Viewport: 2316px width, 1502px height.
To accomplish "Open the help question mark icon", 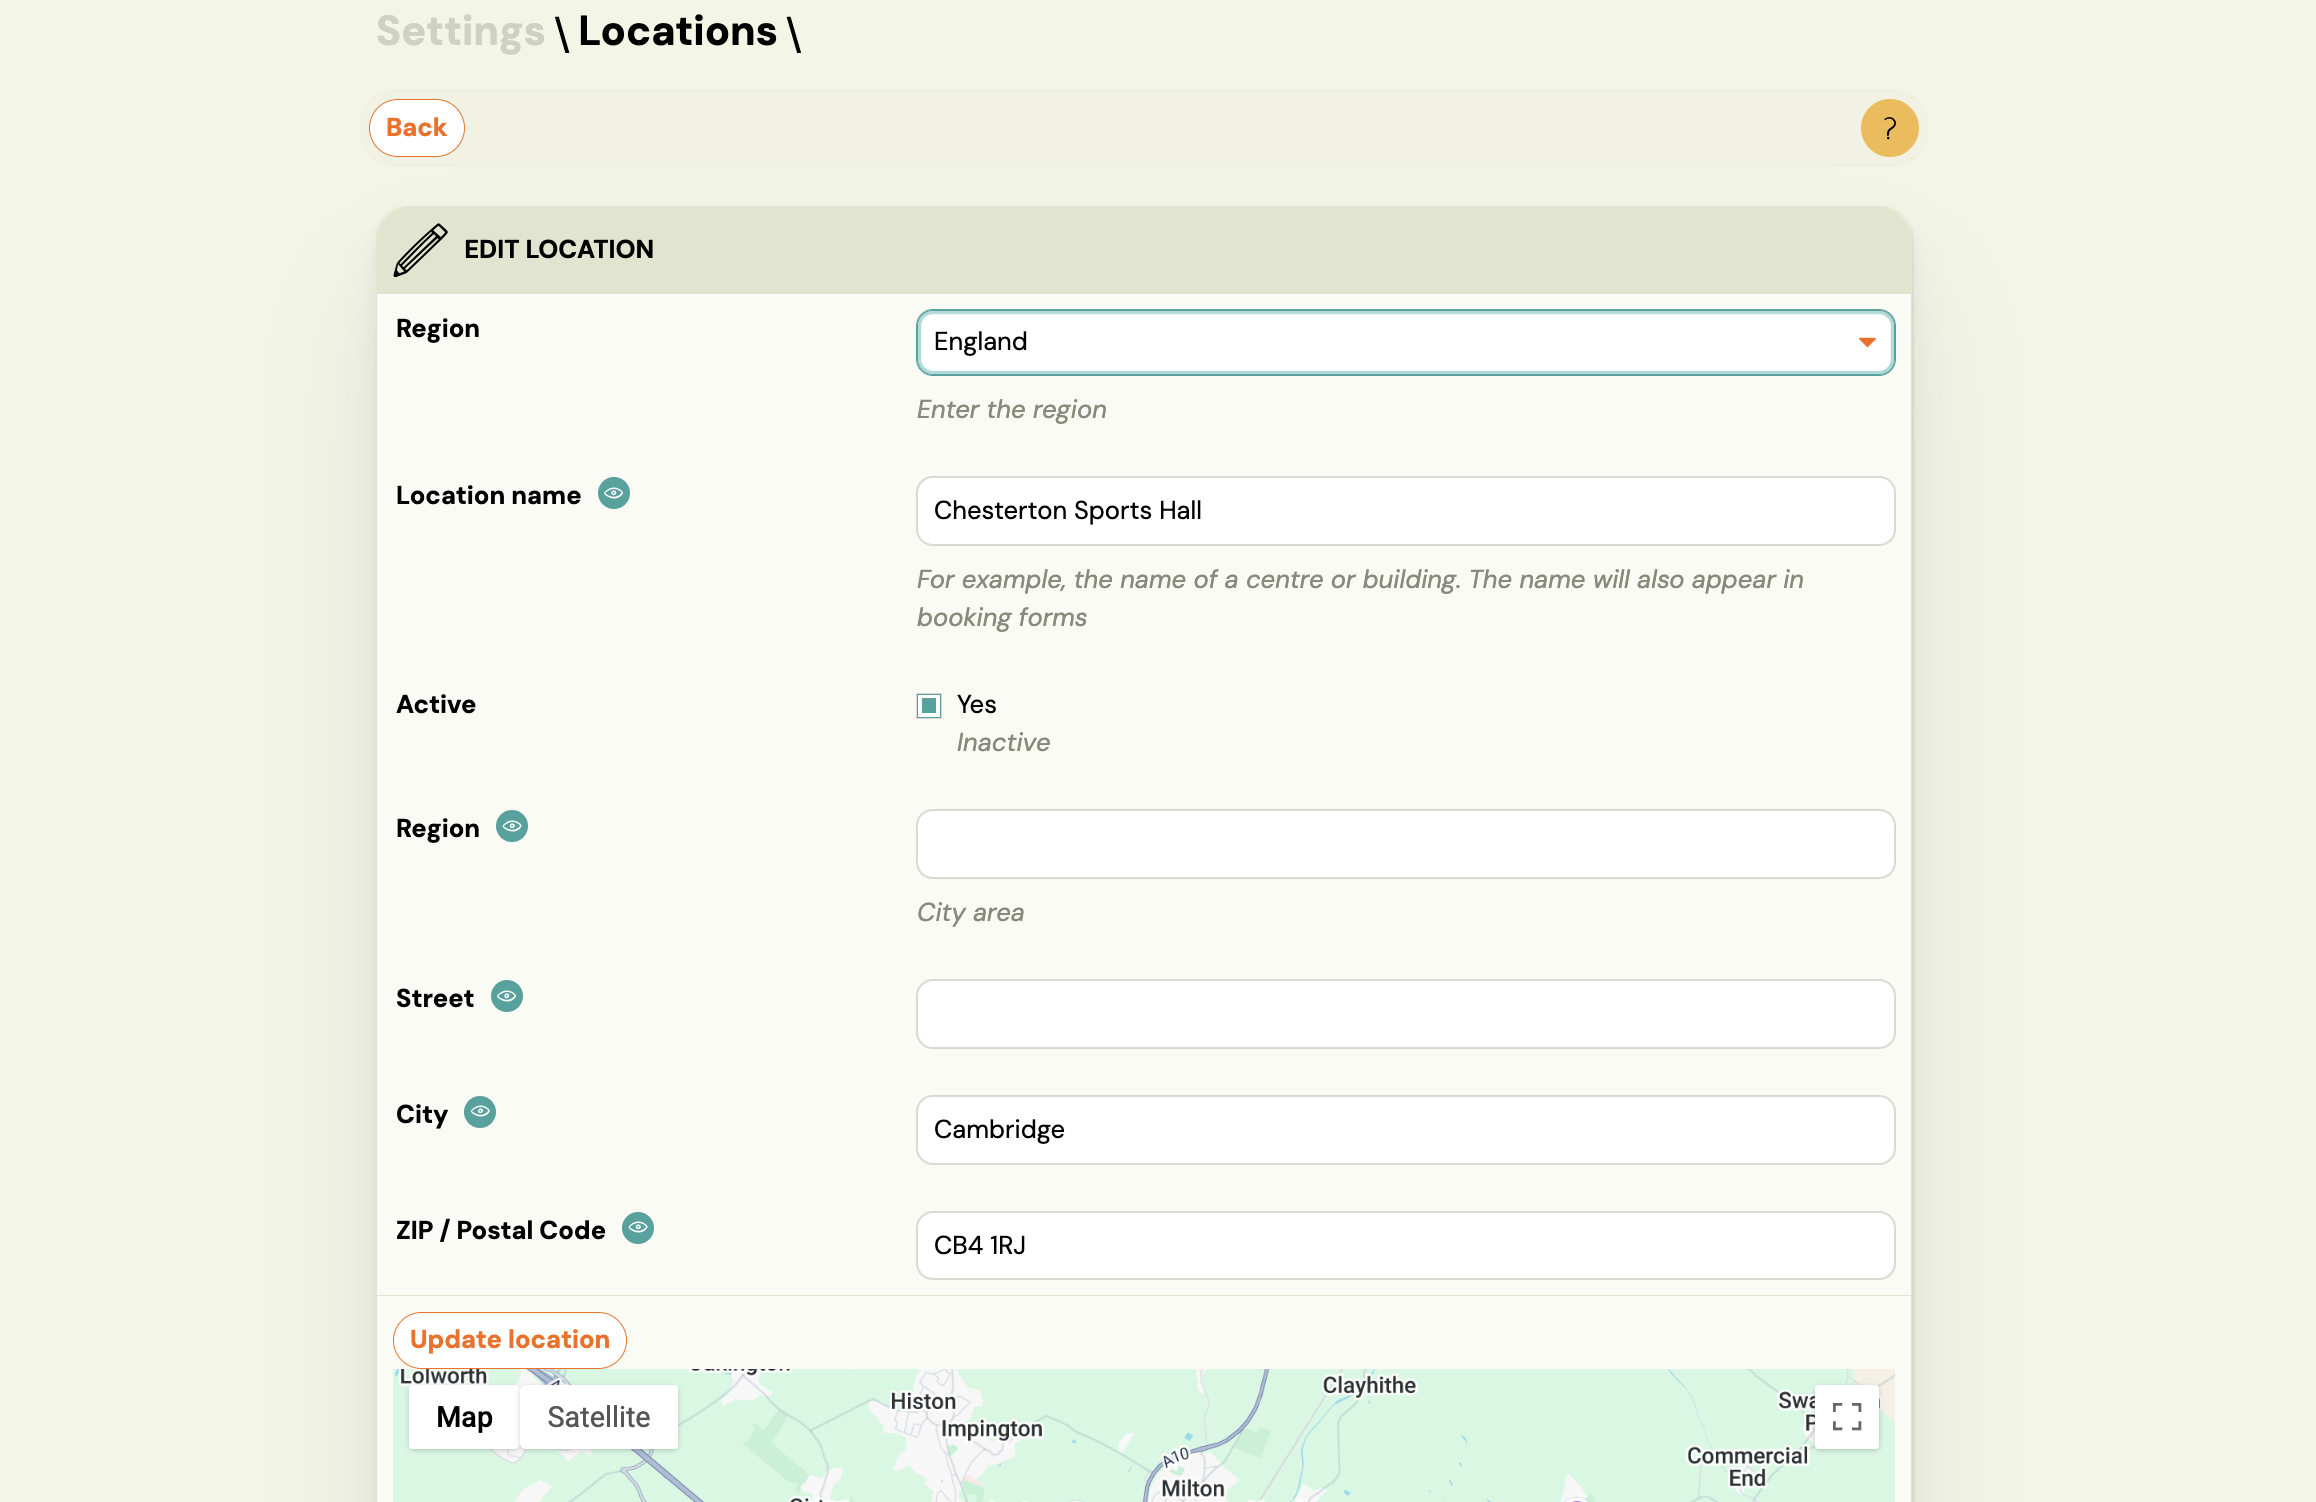I will (1889, 127).
